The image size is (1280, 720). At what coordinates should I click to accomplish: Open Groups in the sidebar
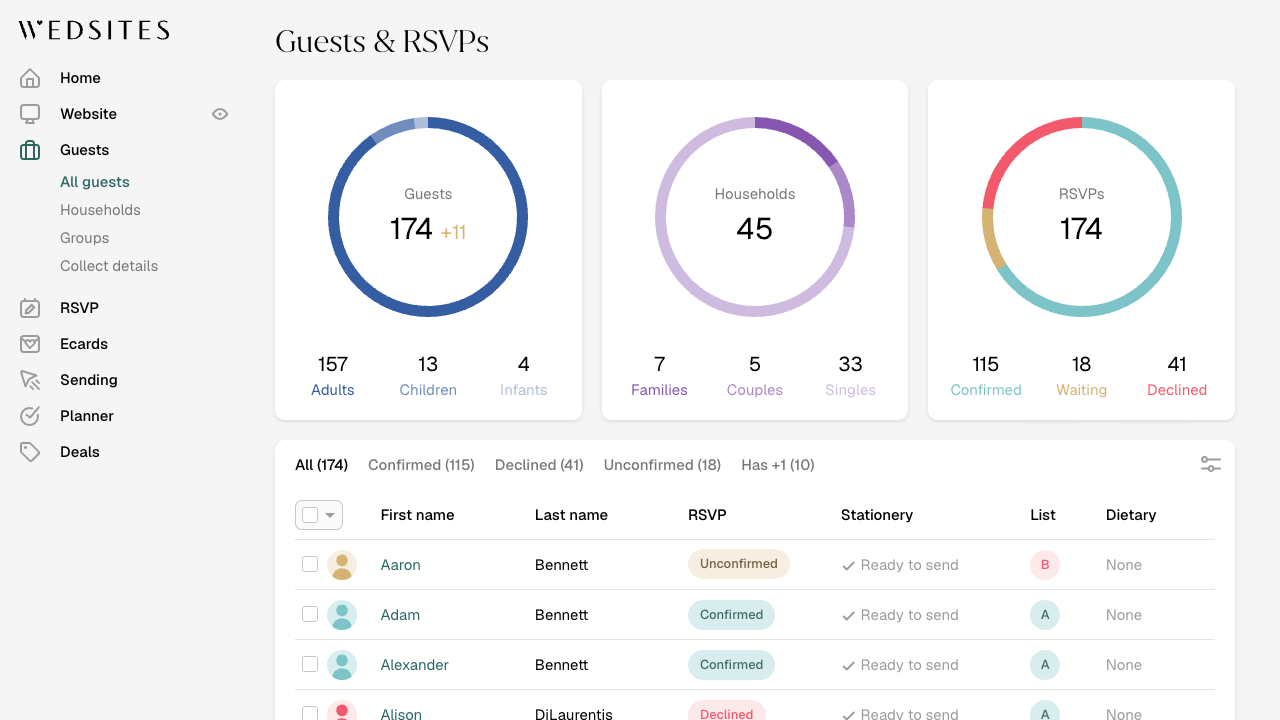click(x=84, y=238)
